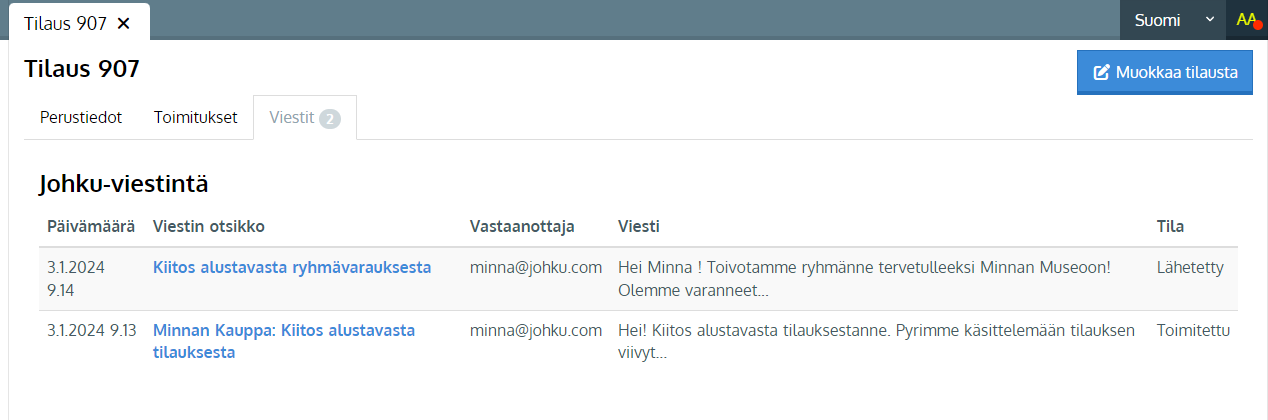Open Minnan Kauppa: Kiitos alustavasta tilauksesta link
1268x420 pixels.
click(x=284, y=341)
